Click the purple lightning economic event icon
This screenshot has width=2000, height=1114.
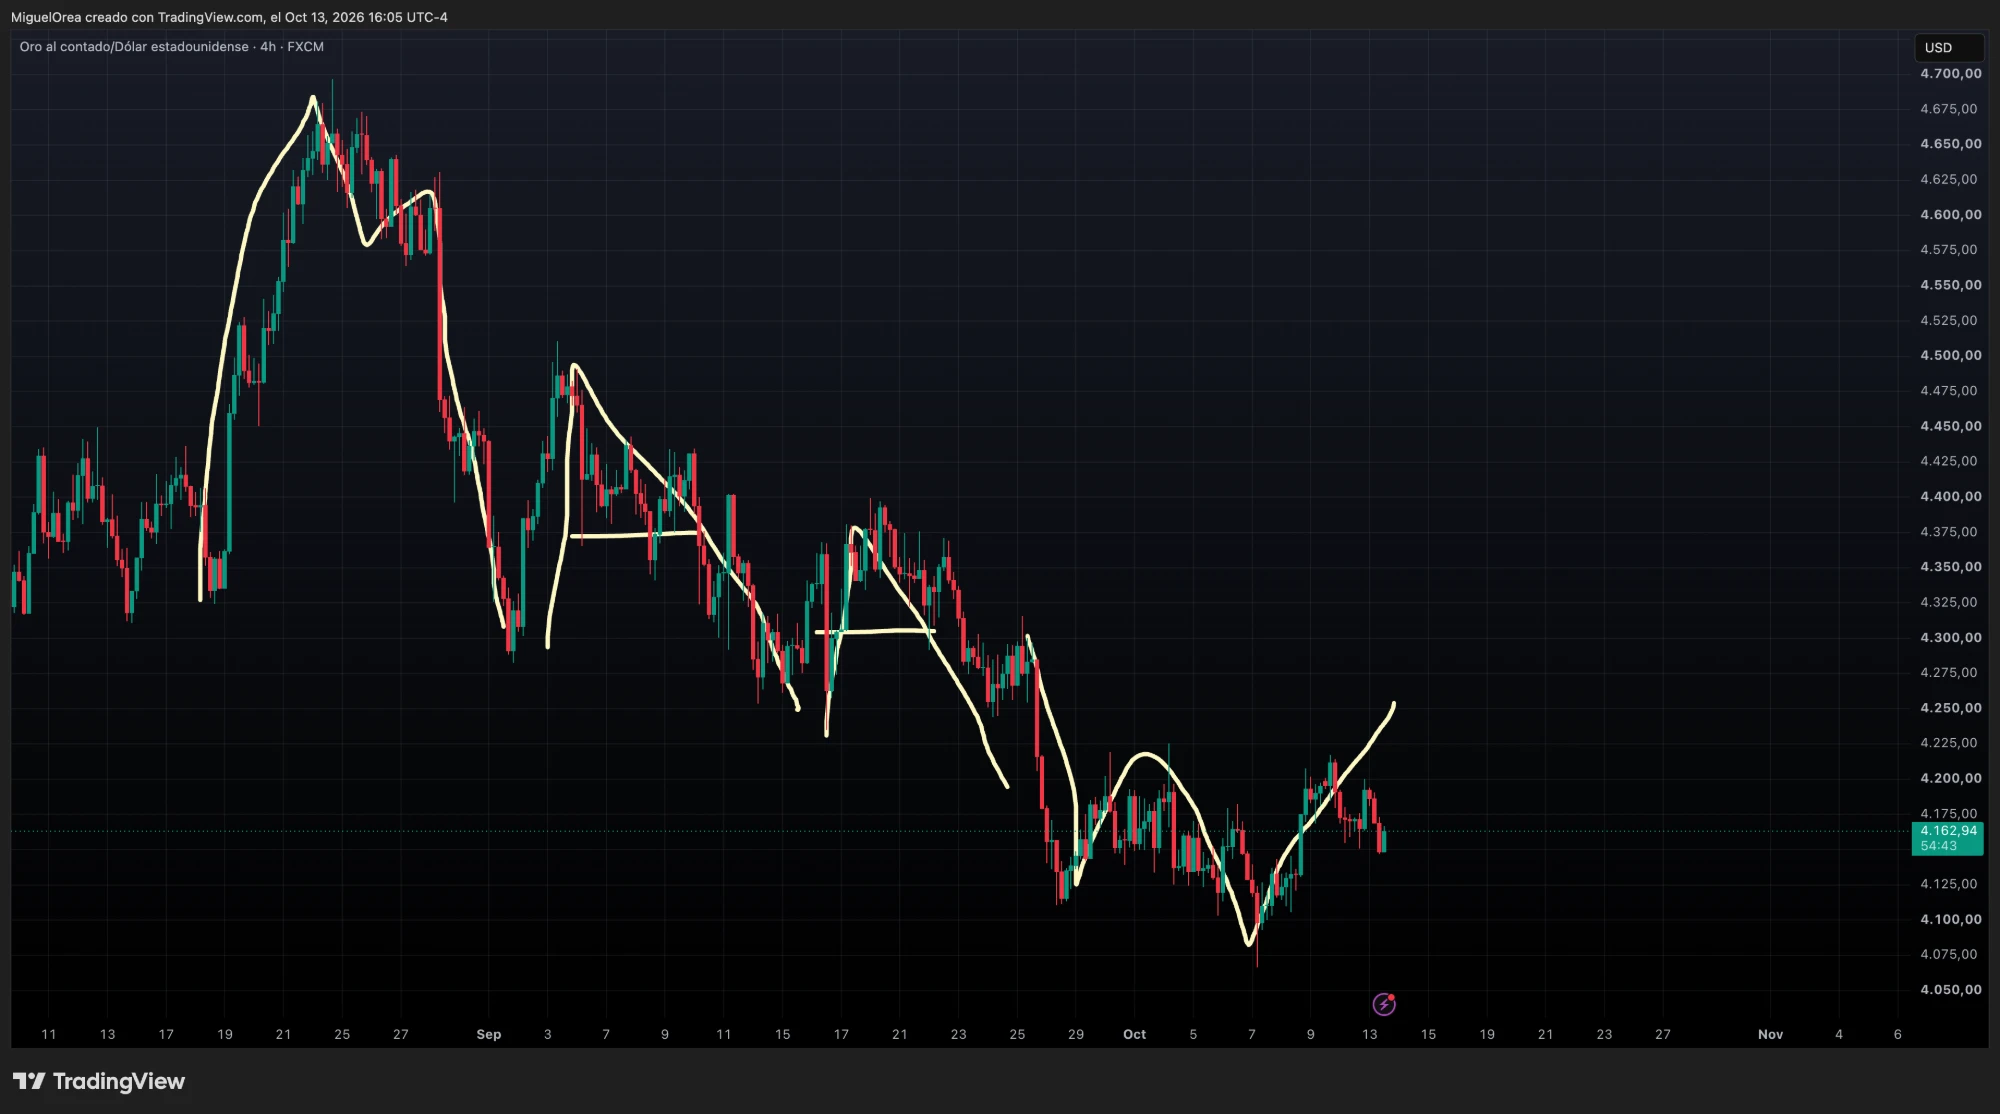[1384, 1003]
